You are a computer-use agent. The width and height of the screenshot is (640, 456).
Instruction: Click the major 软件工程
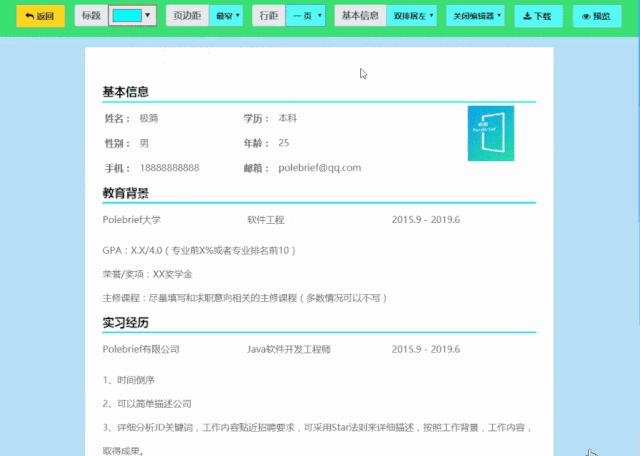(266, 220)
